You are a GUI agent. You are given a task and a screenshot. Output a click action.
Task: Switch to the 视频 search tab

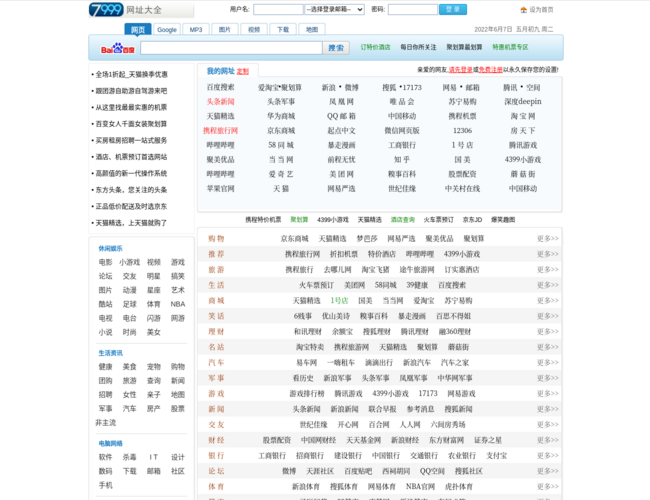point(254,29)
